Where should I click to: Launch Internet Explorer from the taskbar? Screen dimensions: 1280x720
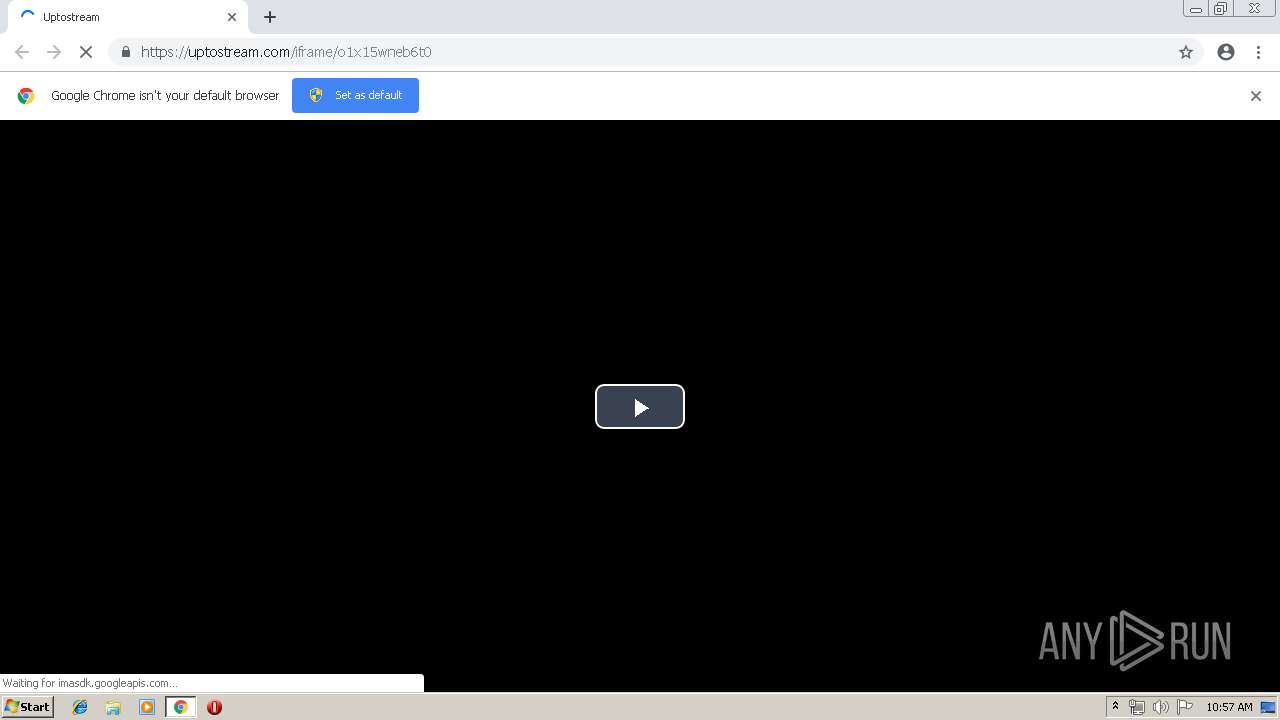click(80, 707)
